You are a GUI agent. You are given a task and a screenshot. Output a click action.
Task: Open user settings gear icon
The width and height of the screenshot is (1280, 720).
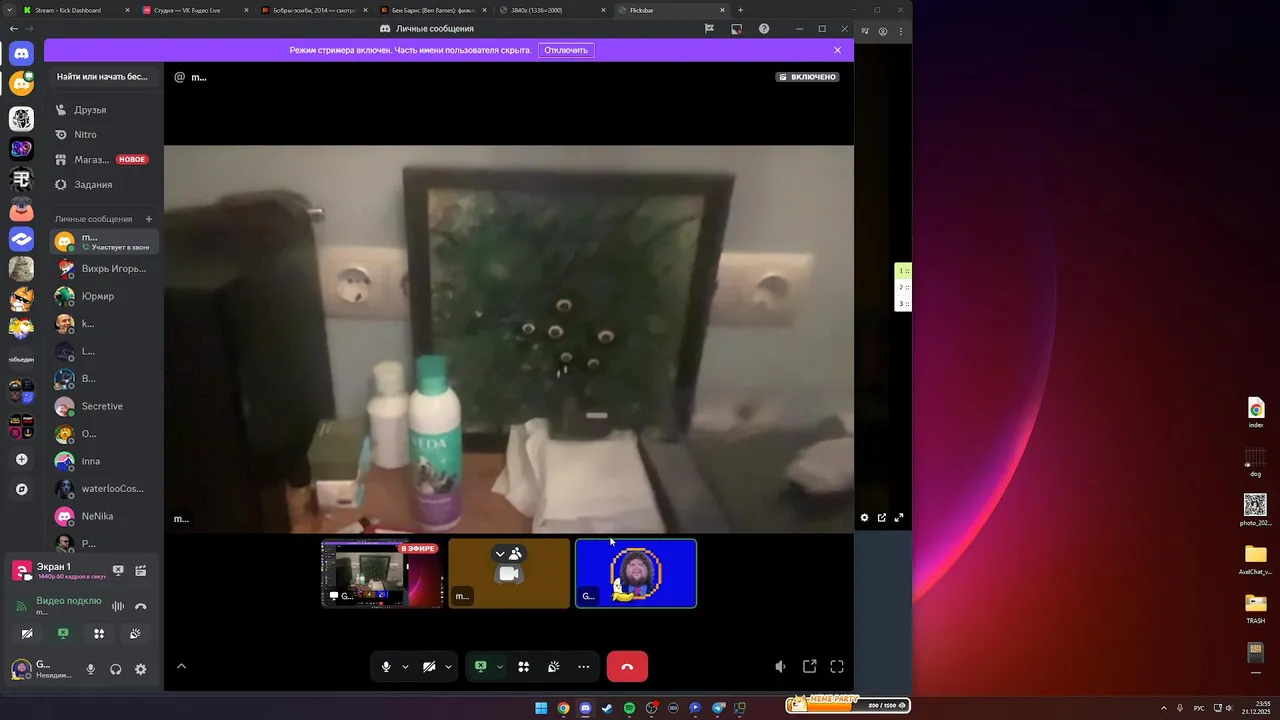point(141,669)
